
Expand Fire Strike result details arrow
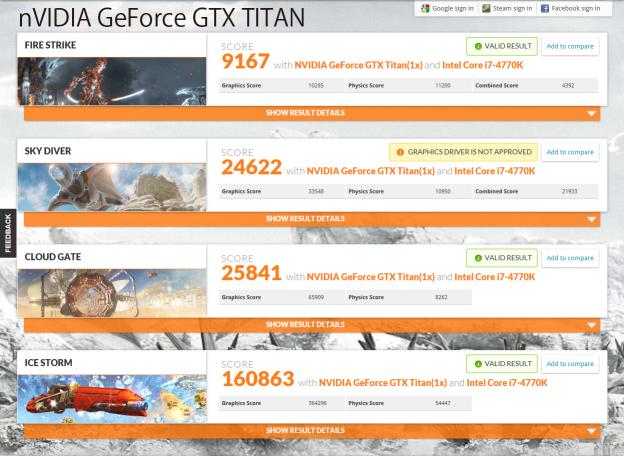tap(591, 114)
